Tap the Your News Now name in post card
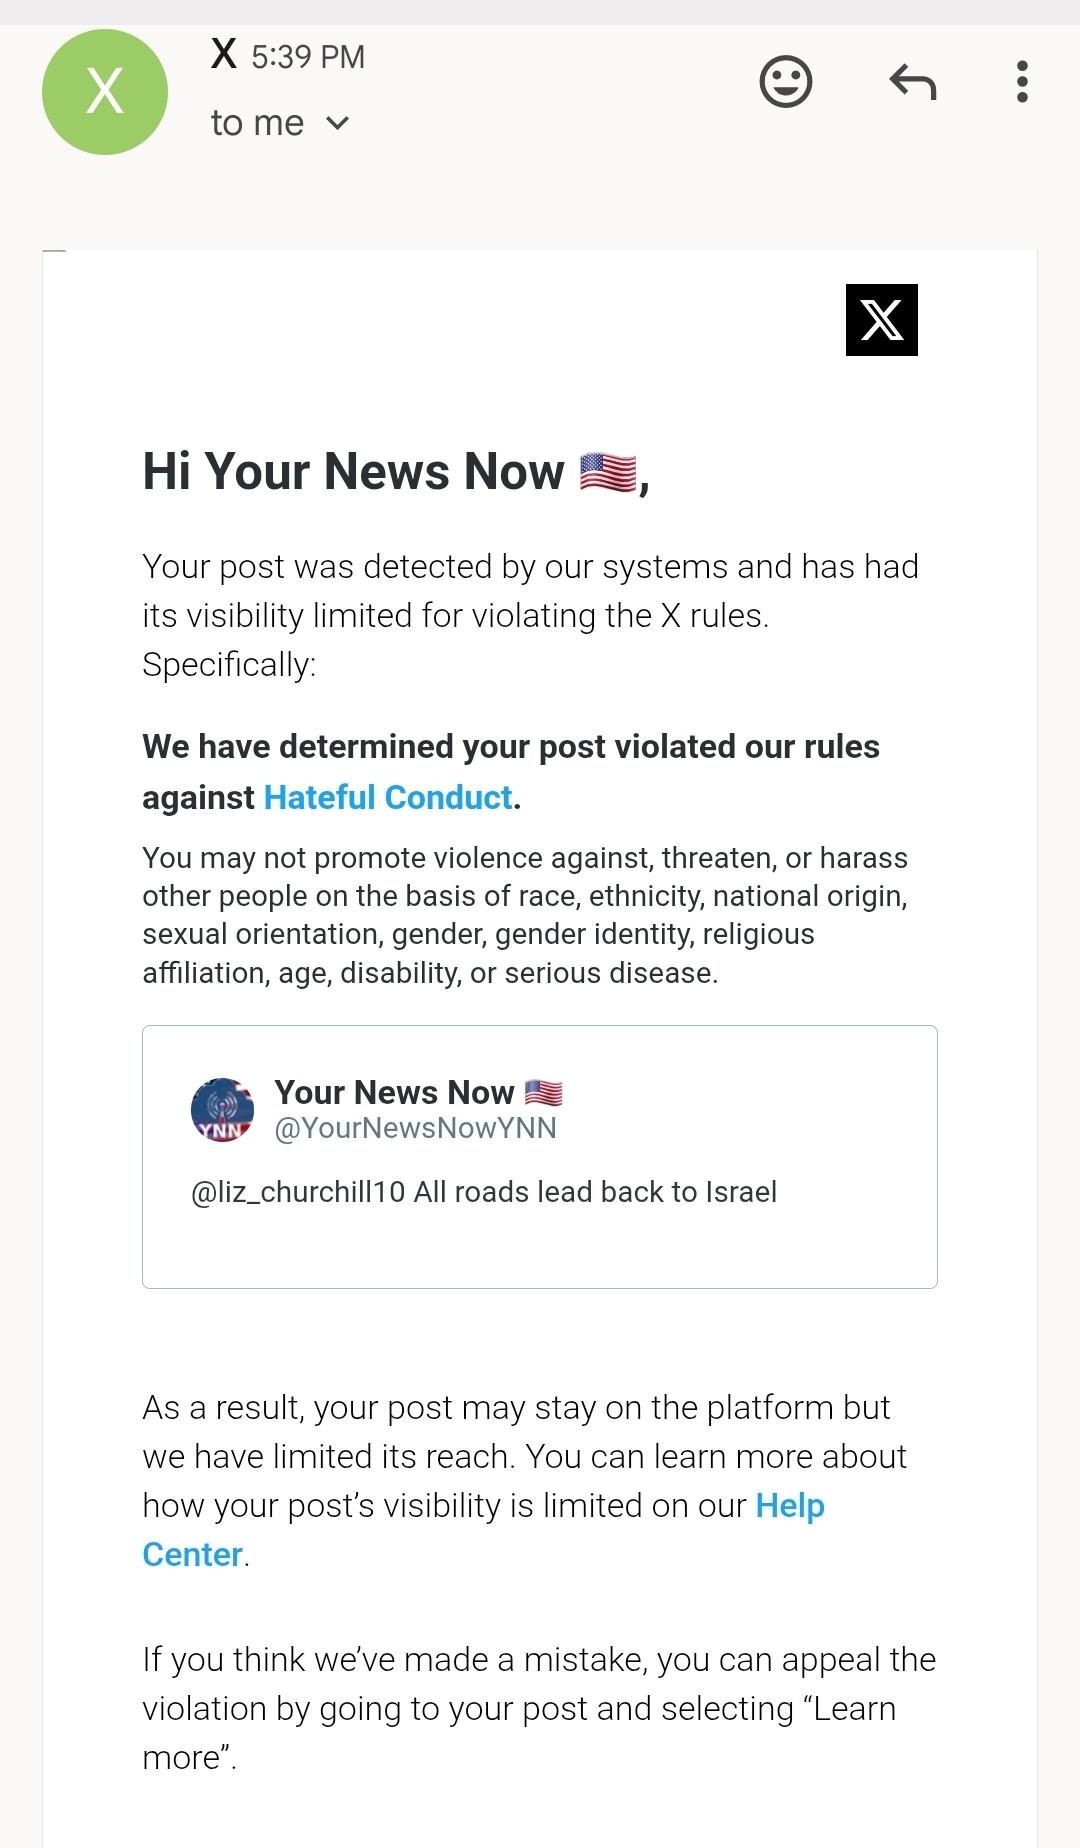The image size is (1080, 1848). pyautogui.click(x=394, y=1092)
